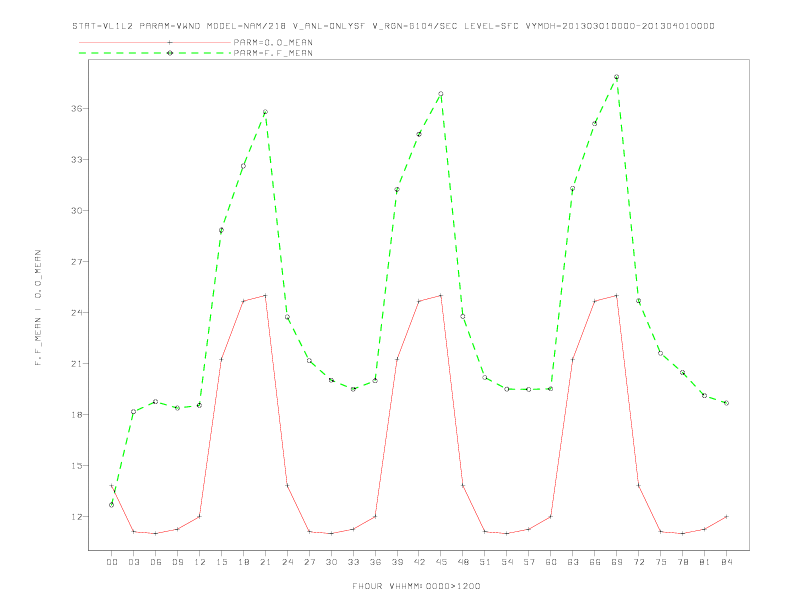Screen dimensions: 792x612
Task: Click the x-axis tick label 54
Action: tap(507, 562)
